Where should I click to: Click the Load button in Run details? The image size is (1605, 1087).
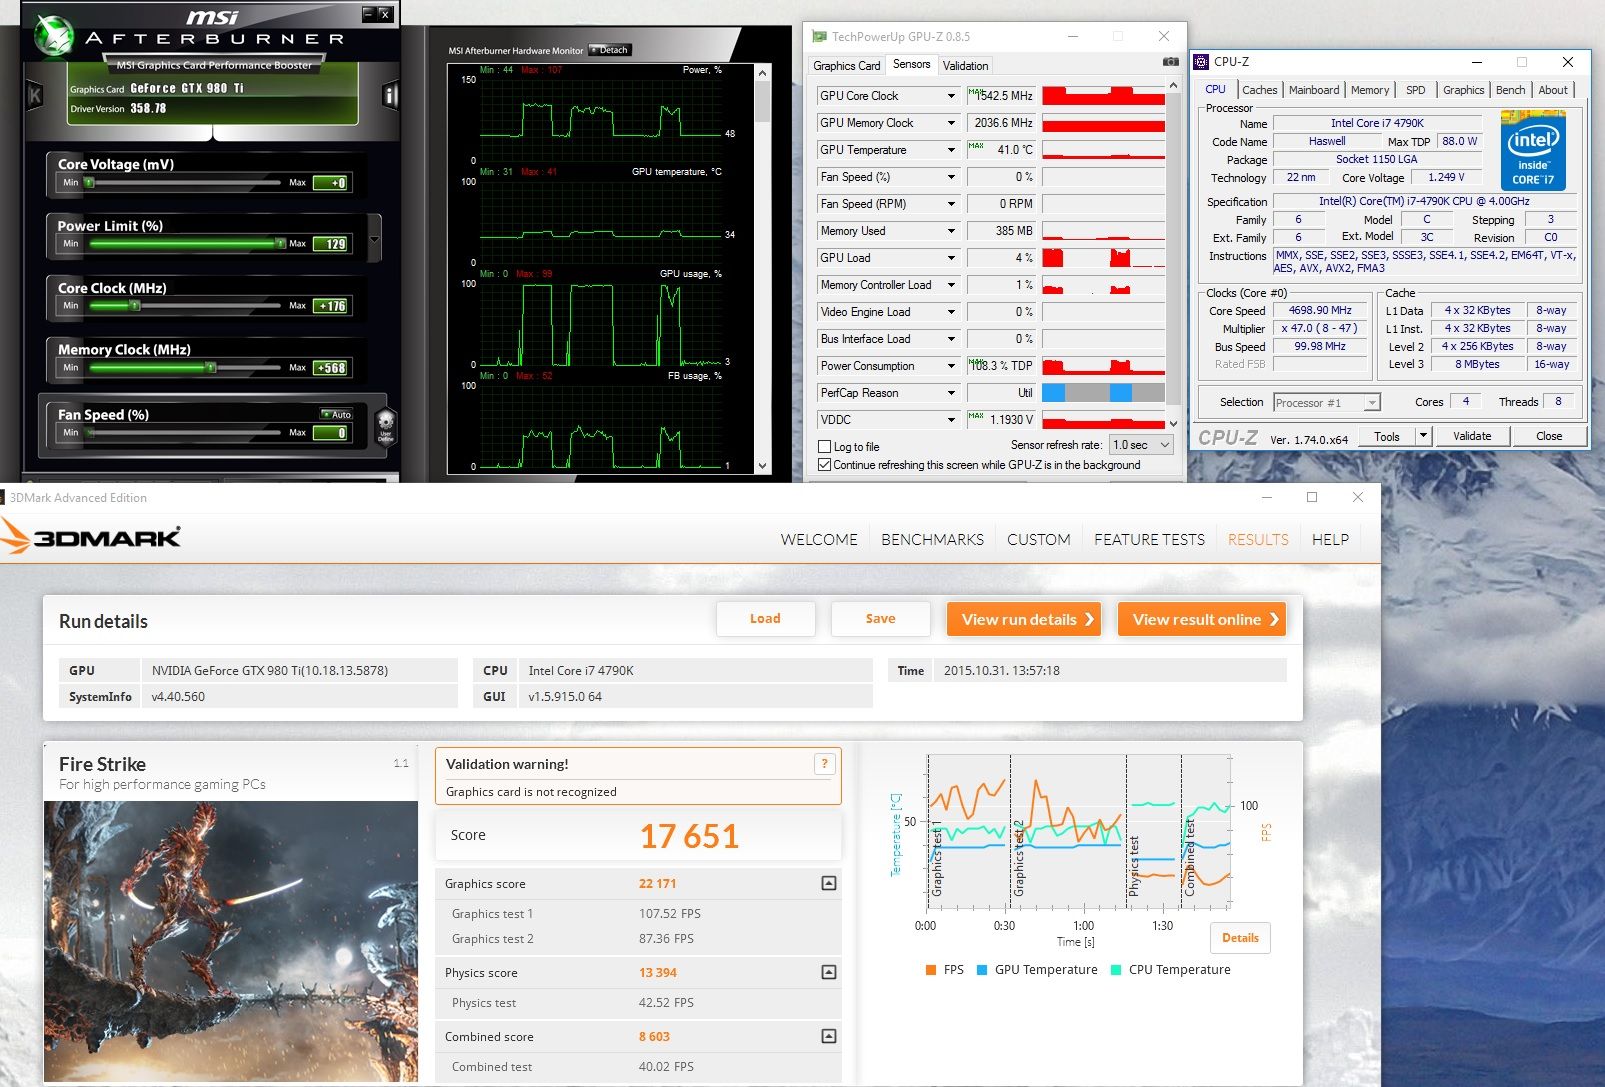765,619
